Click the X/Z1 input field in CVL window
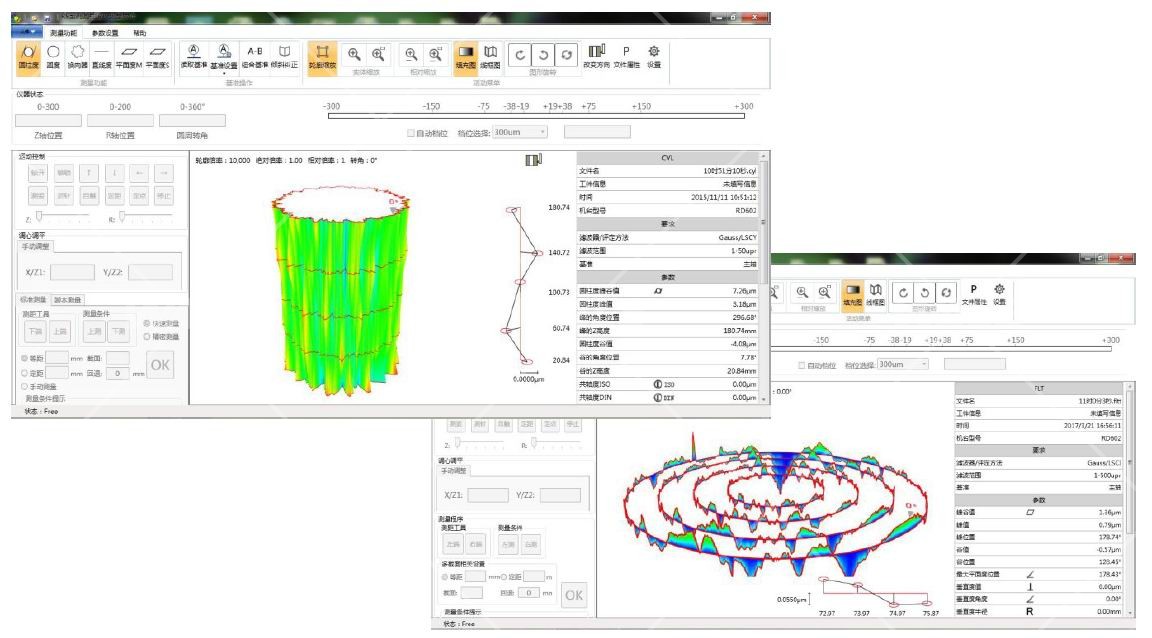1152x638 pixels. point(72,272)
